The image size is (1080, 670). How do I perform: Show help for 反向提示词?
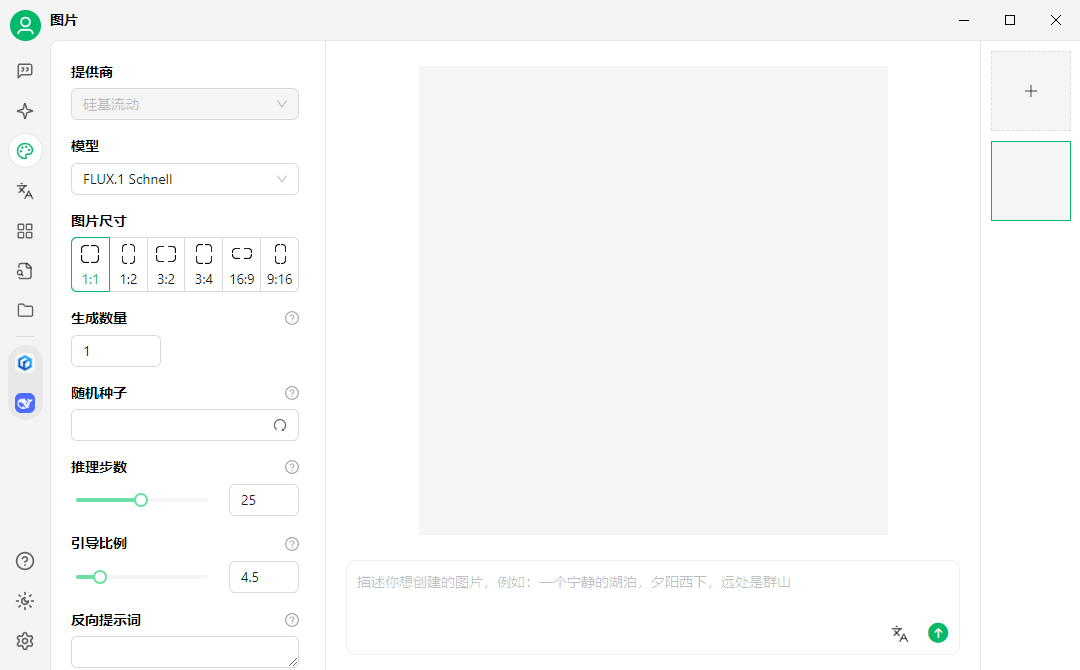pyautogui.click(x=292, y=620)
